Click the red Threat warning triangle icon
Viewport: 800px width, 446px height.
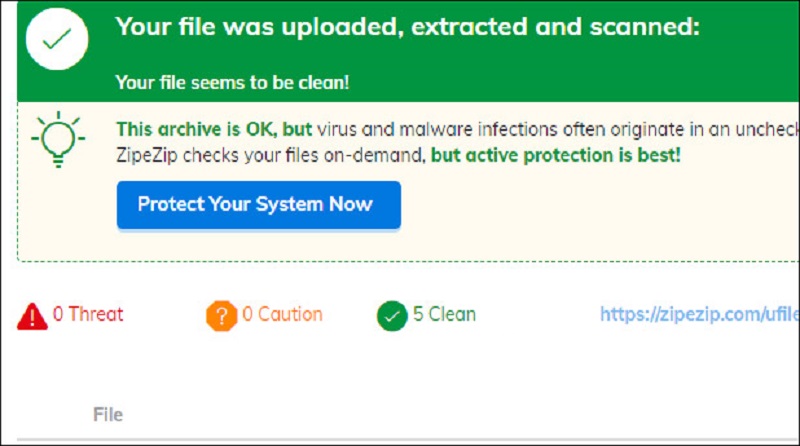pyautogui.click(x=32, y=316)
